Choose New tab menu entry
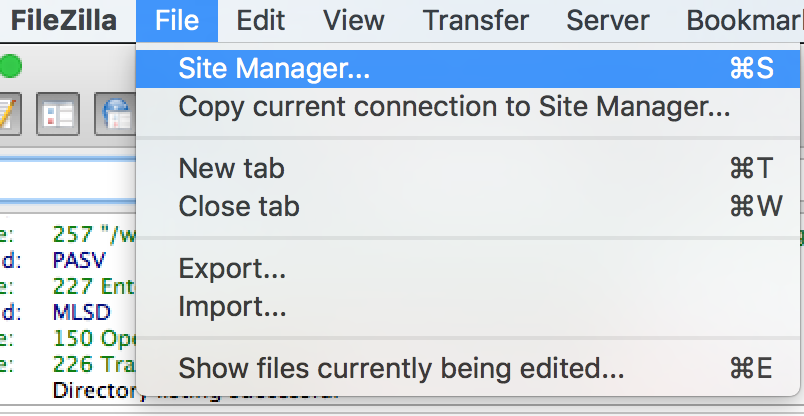 [468, 168]
